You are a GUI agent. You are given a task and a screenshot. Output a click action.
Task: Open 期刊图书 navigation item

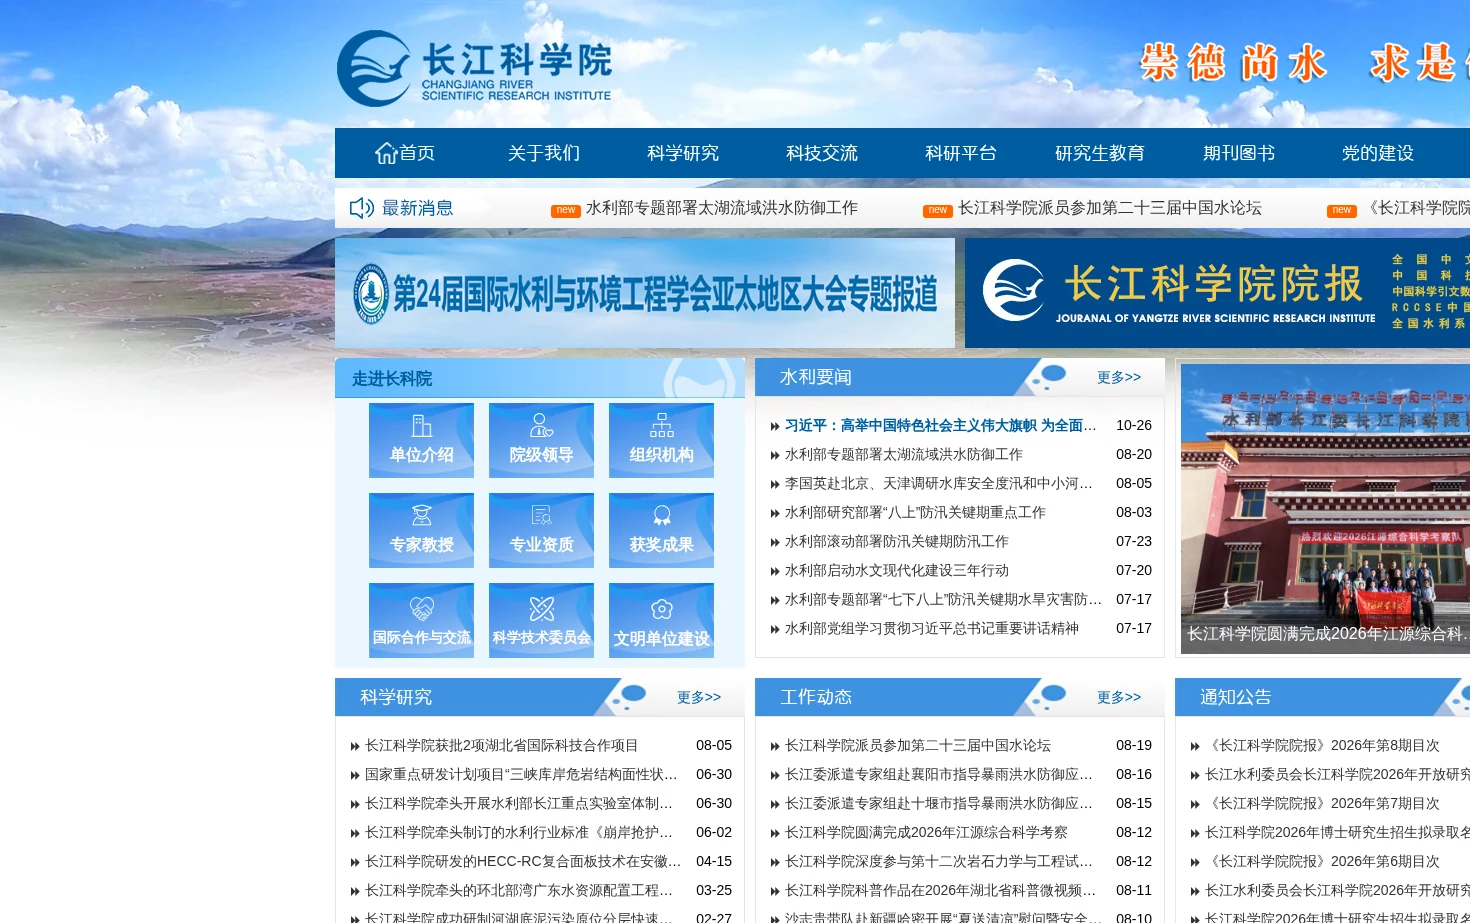[x=1239, y=153]
